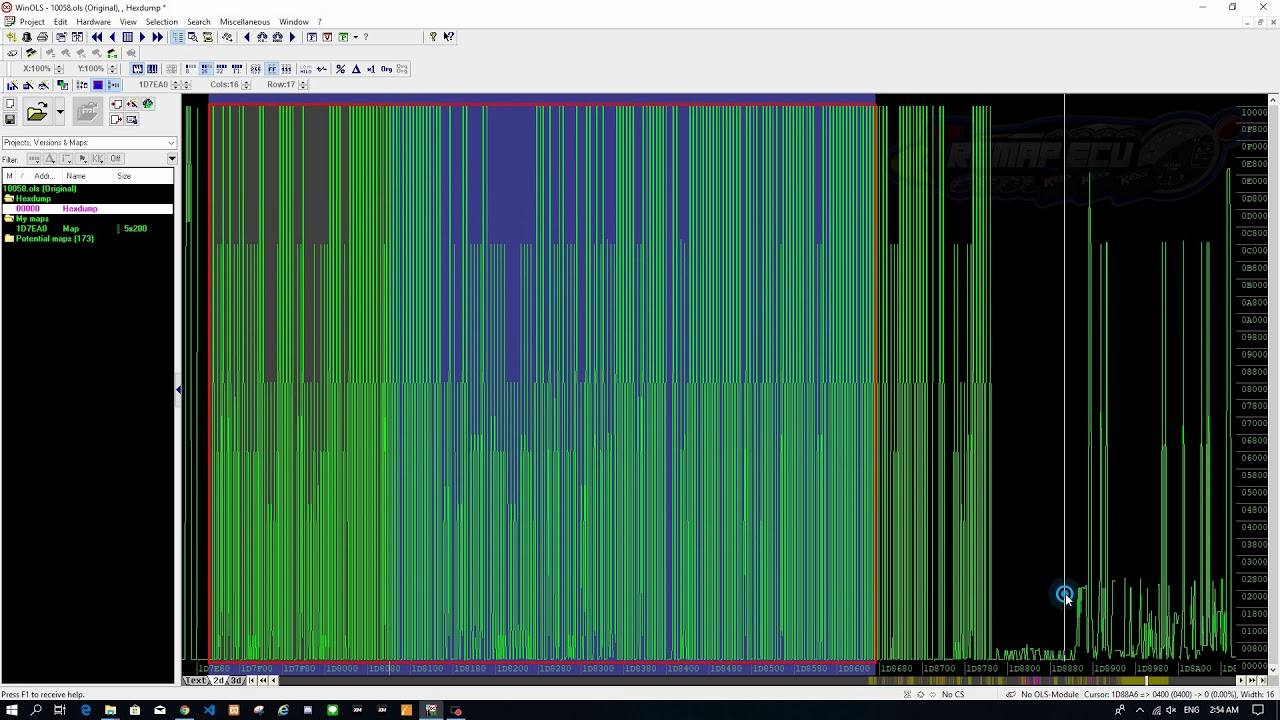Change Cols:16 column count stepper
Image resolution: width=1280 pixels, height=720 pixels.
246,85
